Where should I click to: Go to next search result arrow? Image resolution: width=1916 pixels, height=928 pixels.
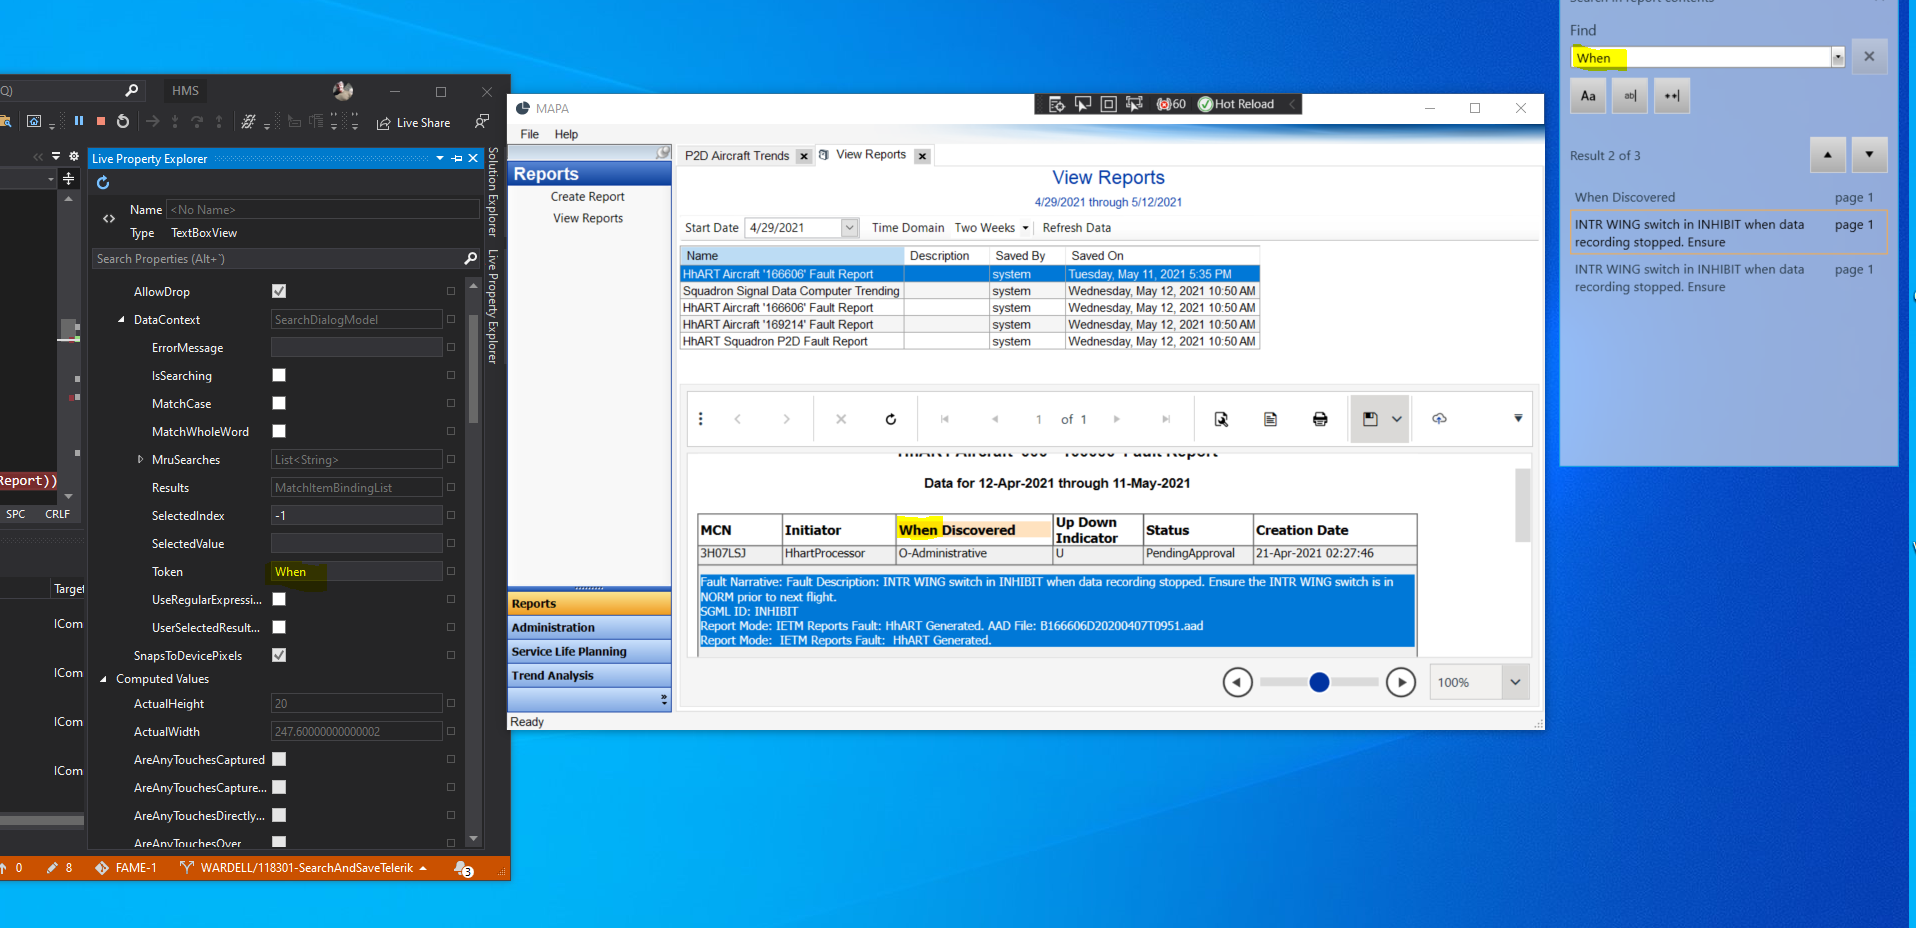[1869, 155]
